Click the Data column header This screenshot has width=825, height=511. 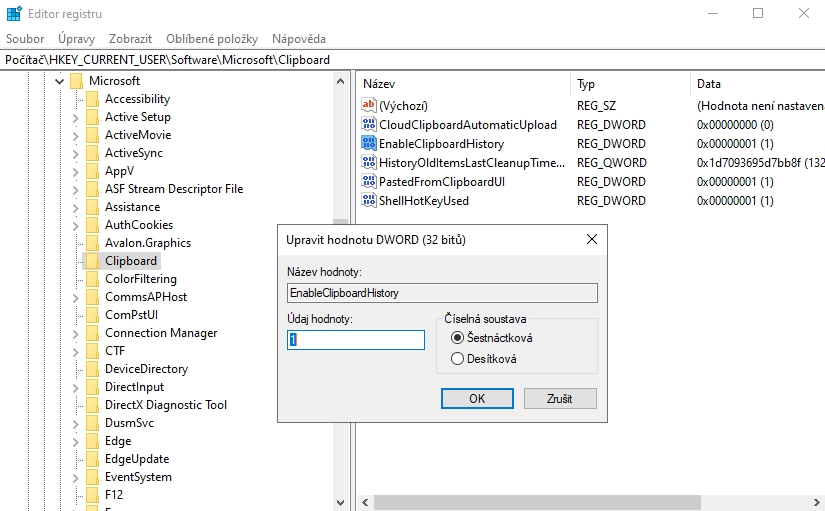point(758,84)
